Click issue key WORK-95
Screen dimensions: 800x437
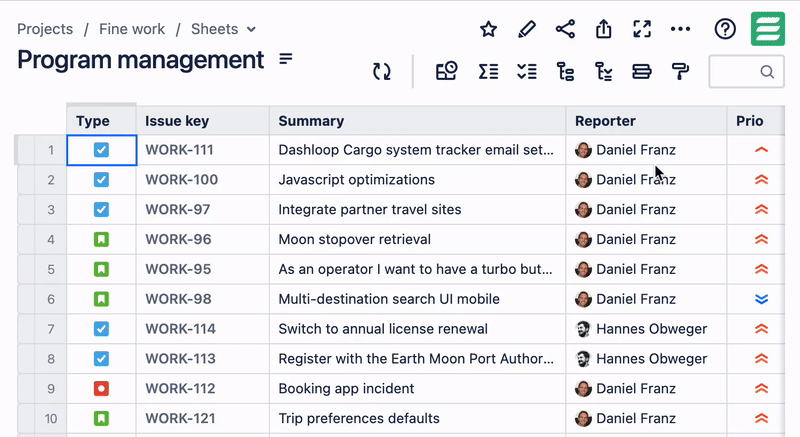point(178,269)
